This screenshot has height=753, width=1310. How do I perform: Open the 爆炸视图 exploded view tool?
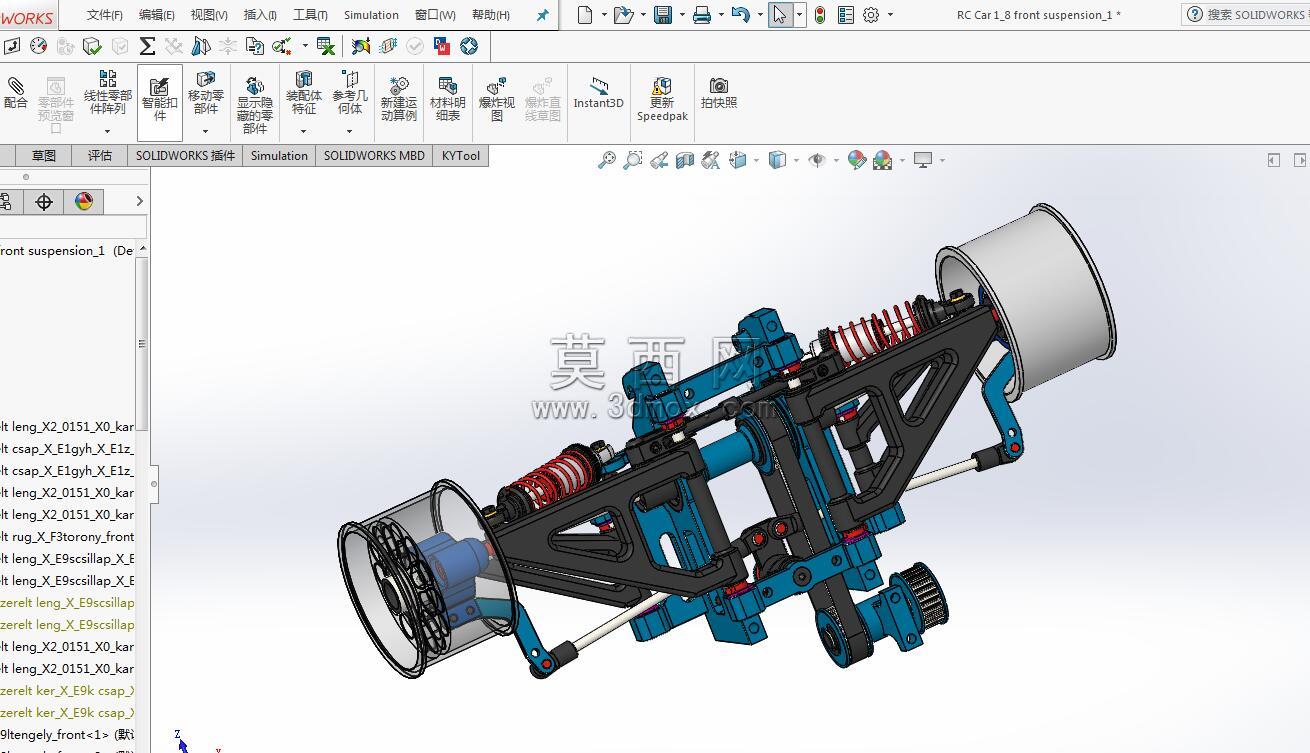click(x=496, y=100)
